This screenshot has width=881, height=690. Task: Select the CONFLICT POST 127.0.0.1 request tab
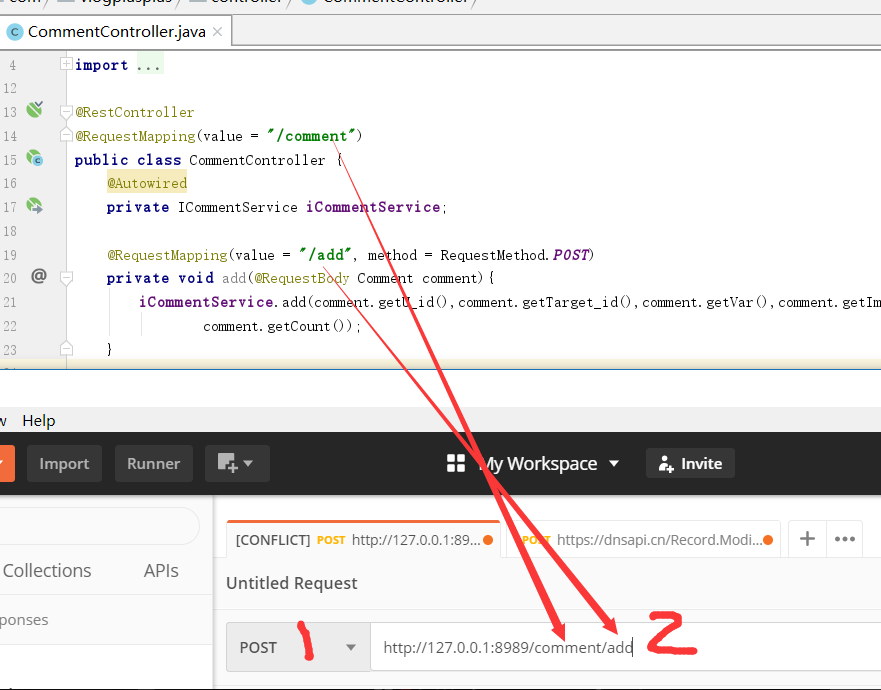click(x=364, y=540)
